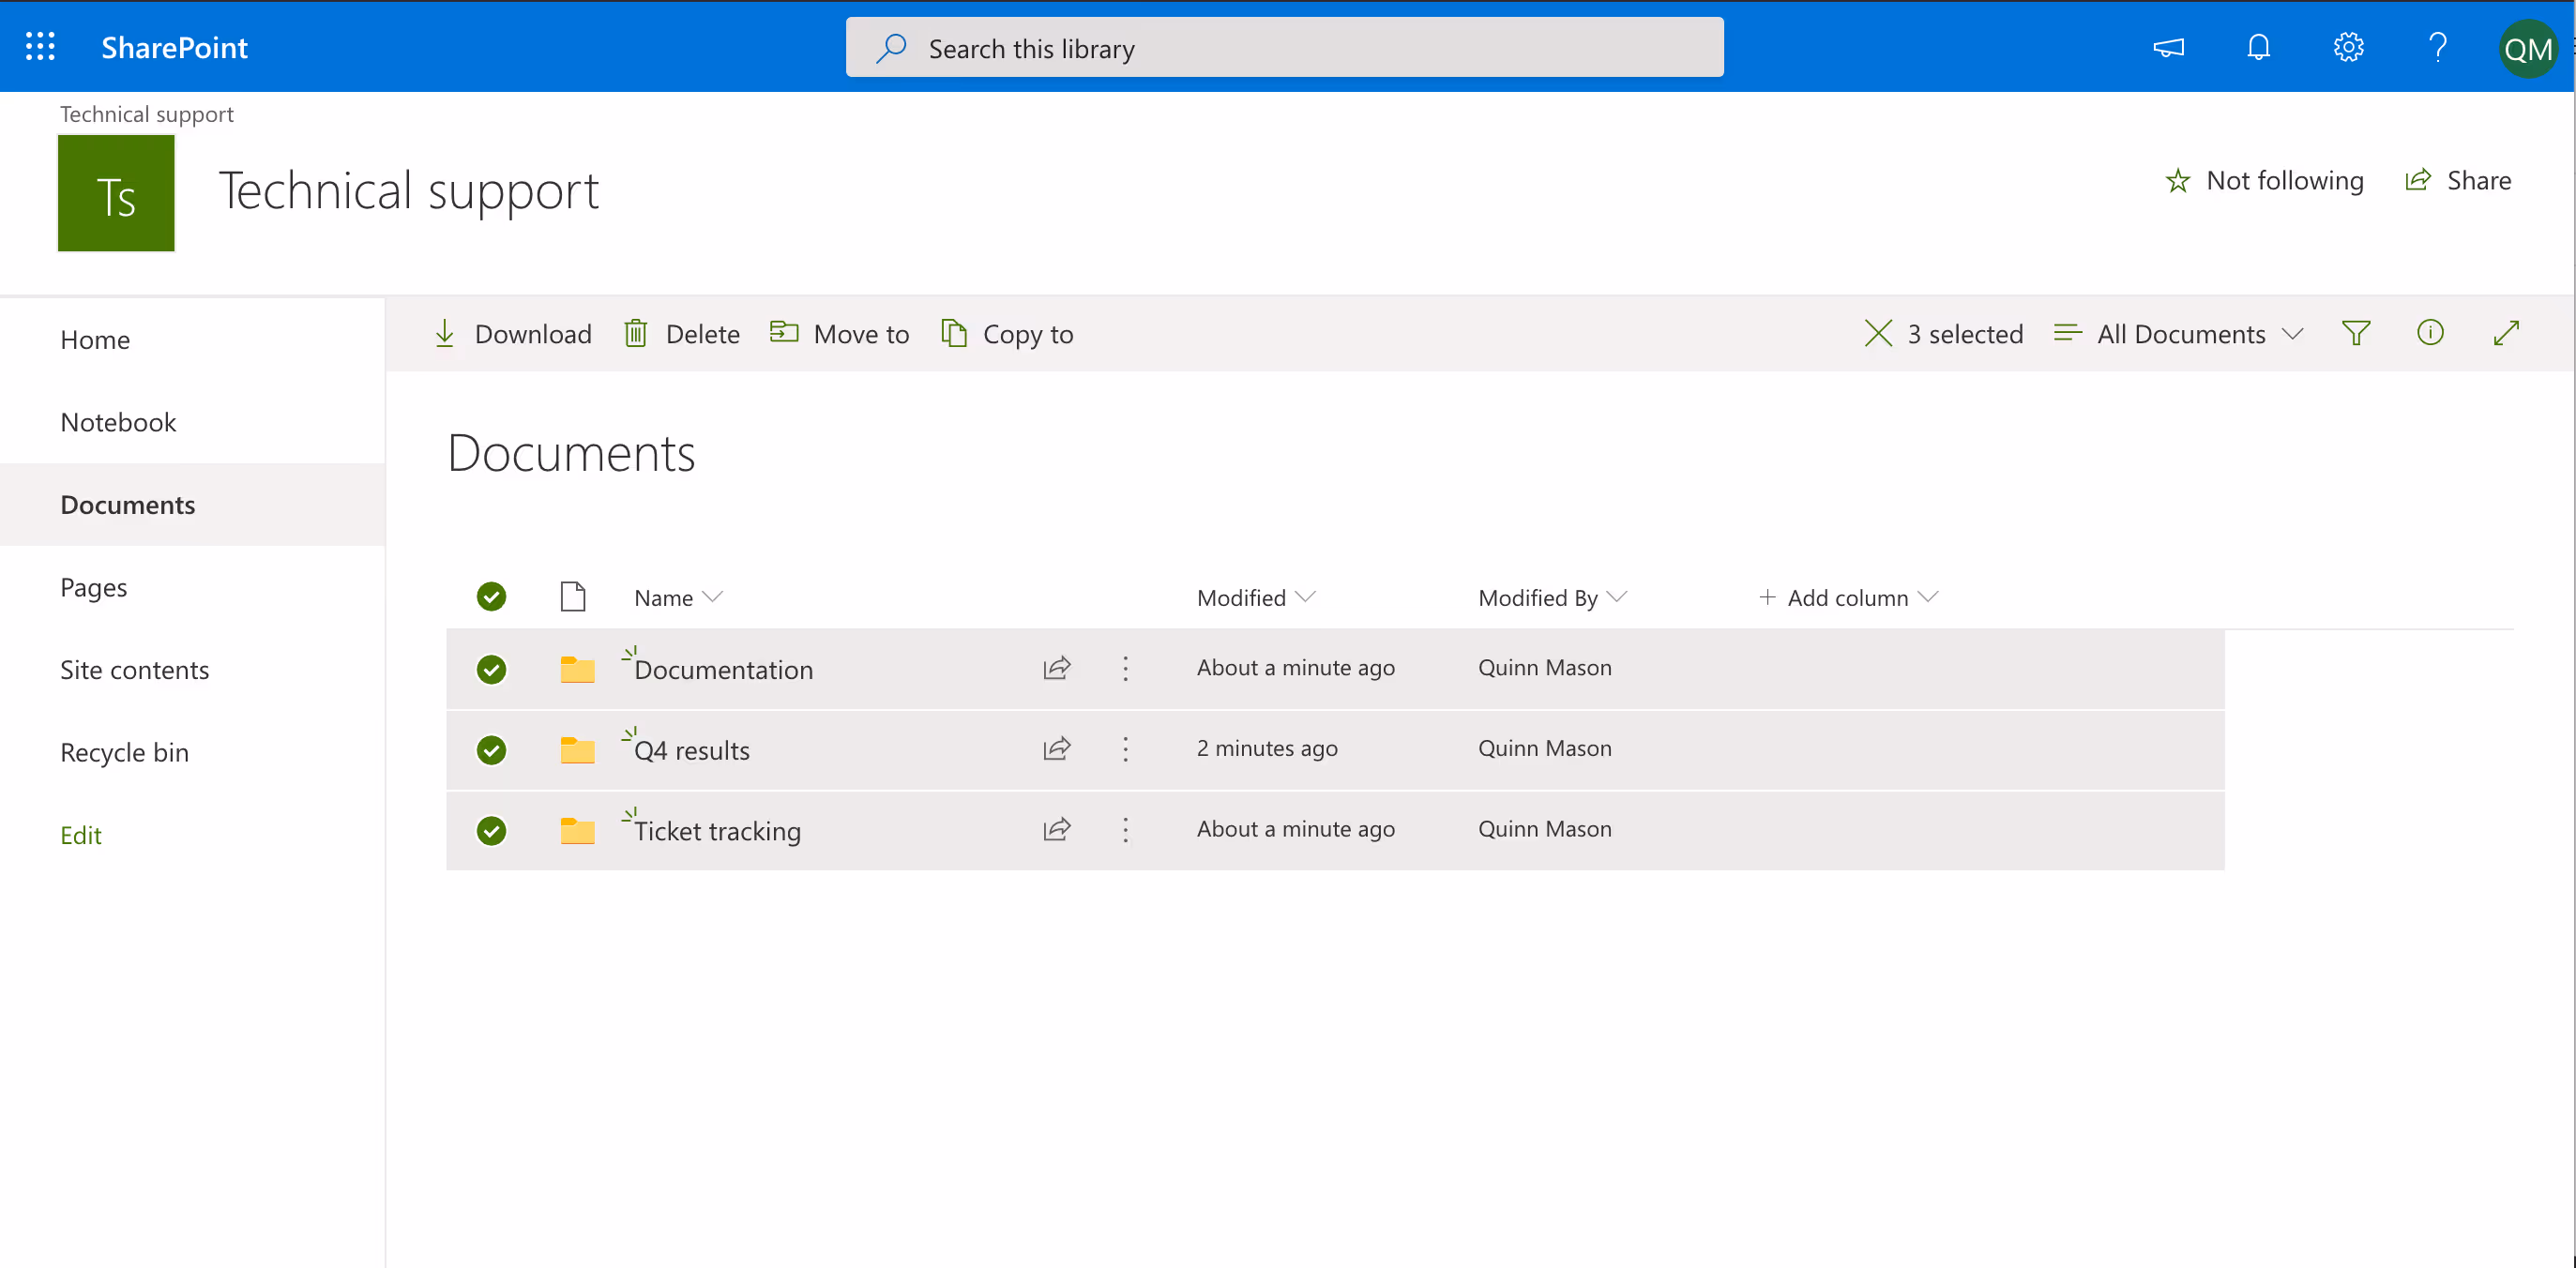Open the Add column dropdown
The width and height of the screenshot is (2576, 1268).
[1848, 597]
